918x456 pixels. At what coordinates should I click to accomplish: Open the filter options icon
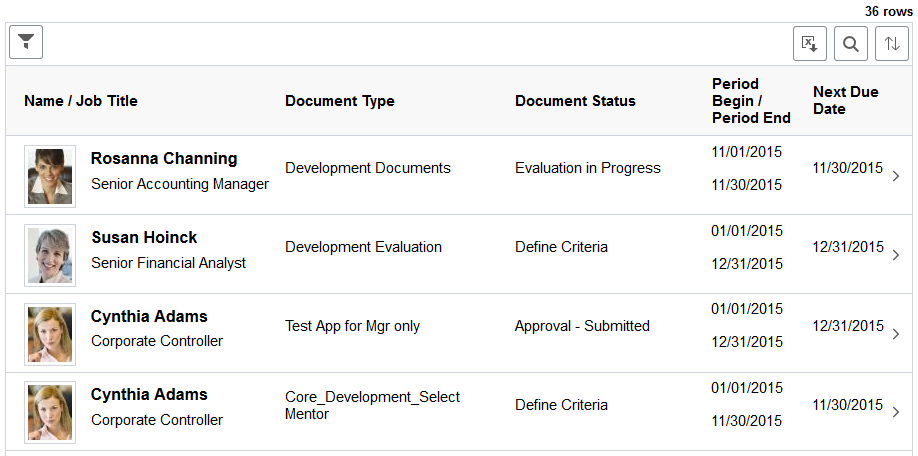[26, 42]
